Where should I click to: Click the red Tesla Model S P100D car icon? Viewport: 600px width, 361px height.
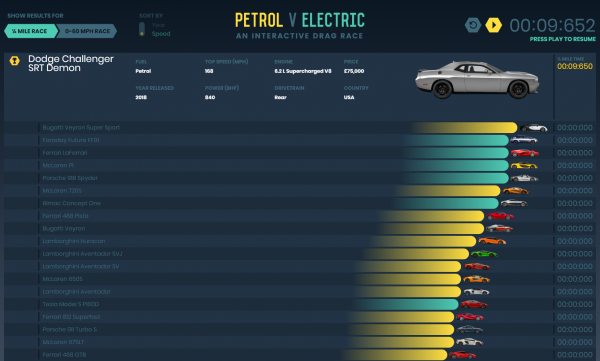point(474,304)
